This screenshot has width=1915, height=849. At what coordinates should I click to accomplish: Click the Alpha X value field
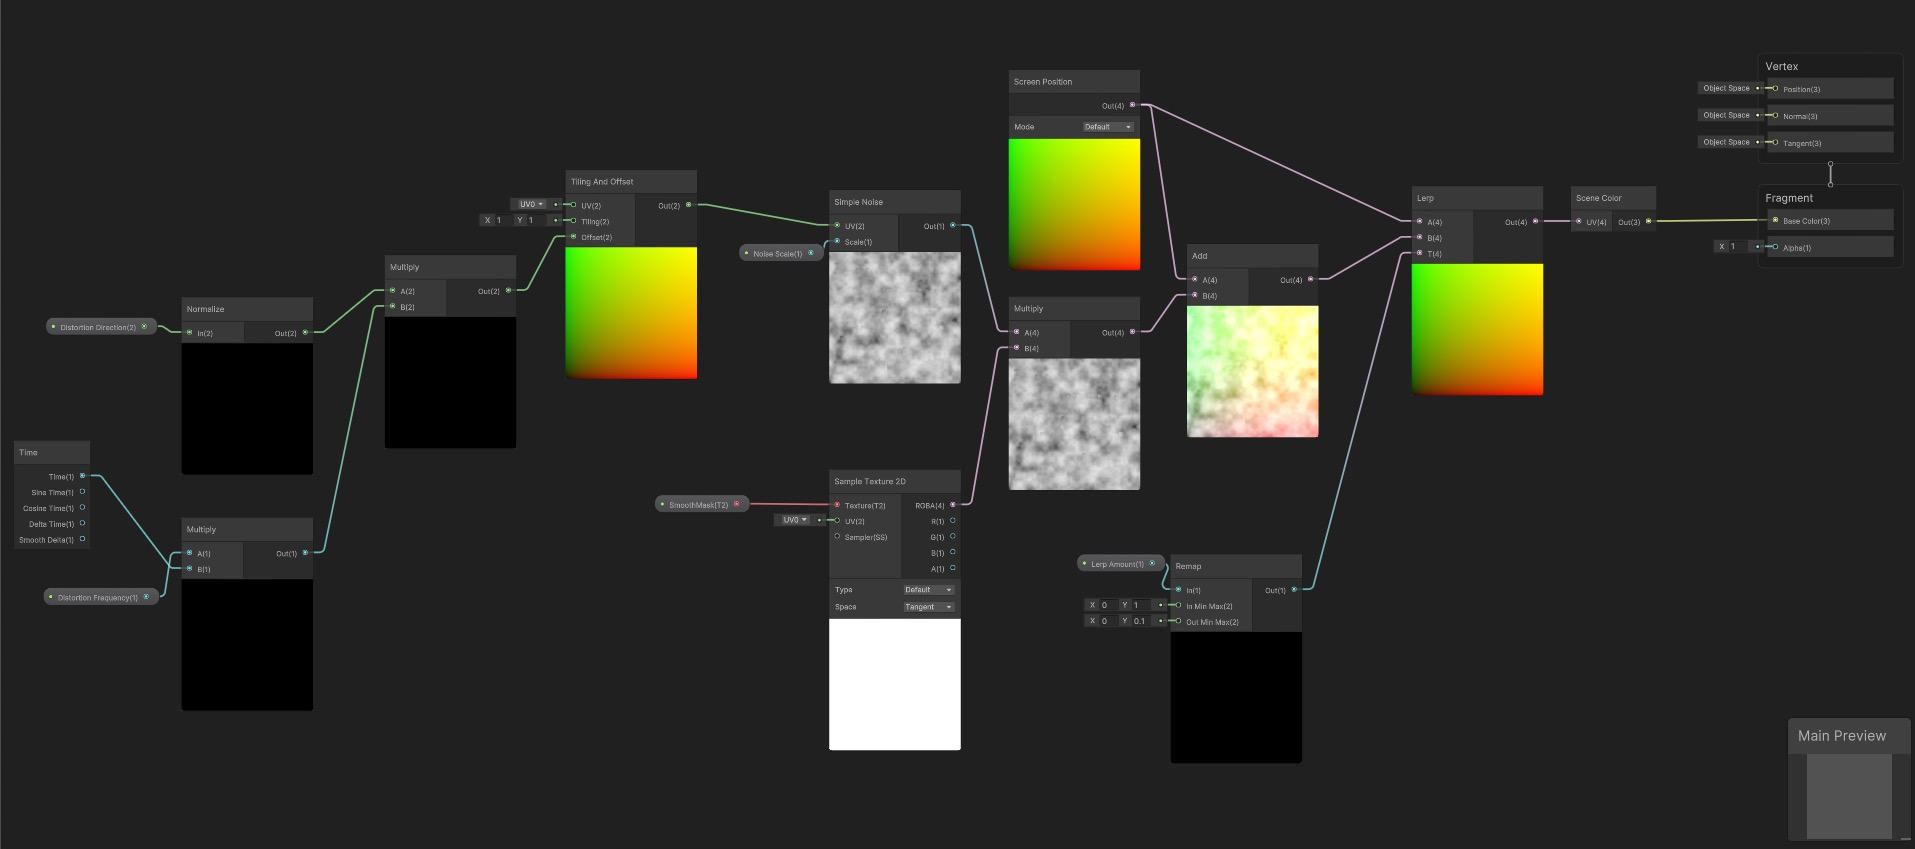pos(1738,246)
